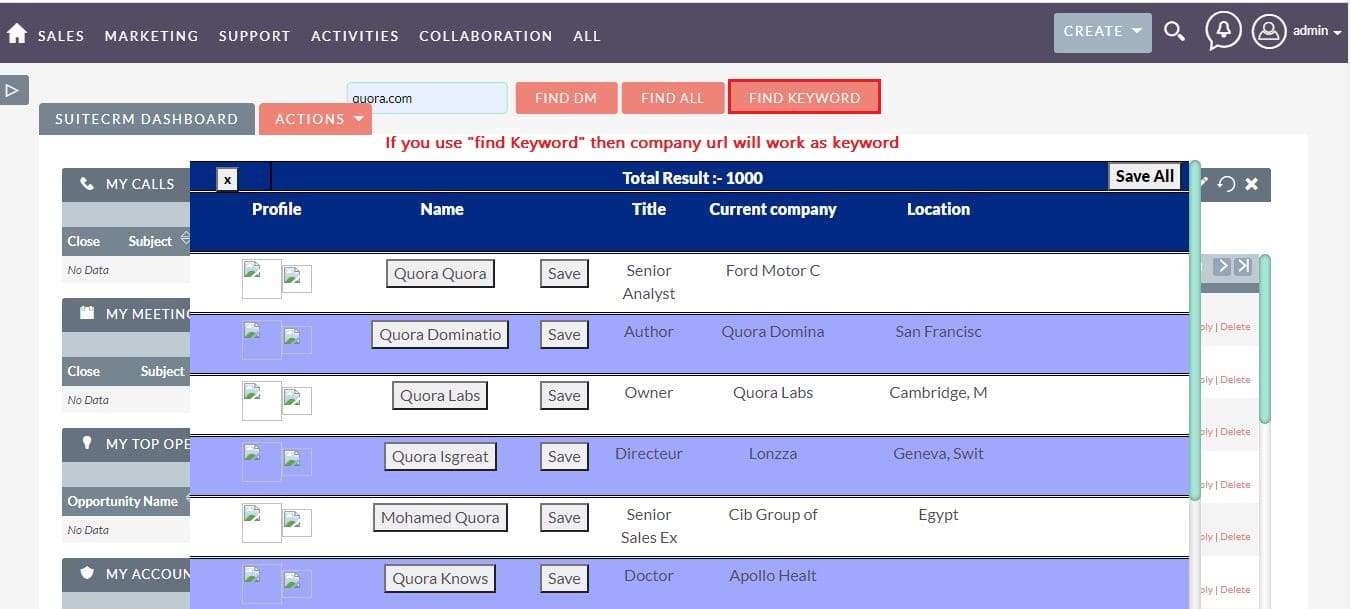Click the FIND ALL button

click(673, 97)
